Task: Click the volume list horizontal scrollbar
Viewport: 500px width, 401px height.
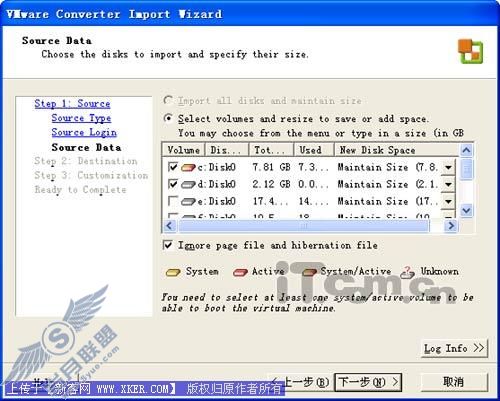Action: coord(310,226)
